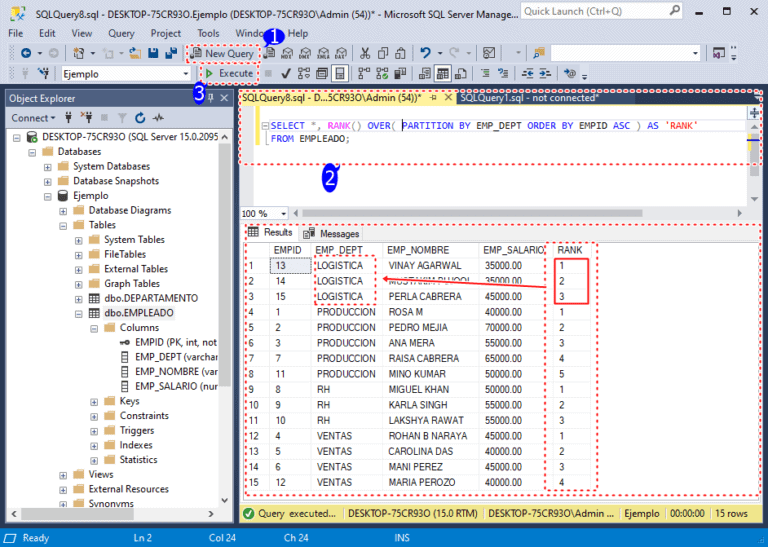768x547 pixels.
Task: Click the editor horizontal scrollbar
Action: point(472,213)
